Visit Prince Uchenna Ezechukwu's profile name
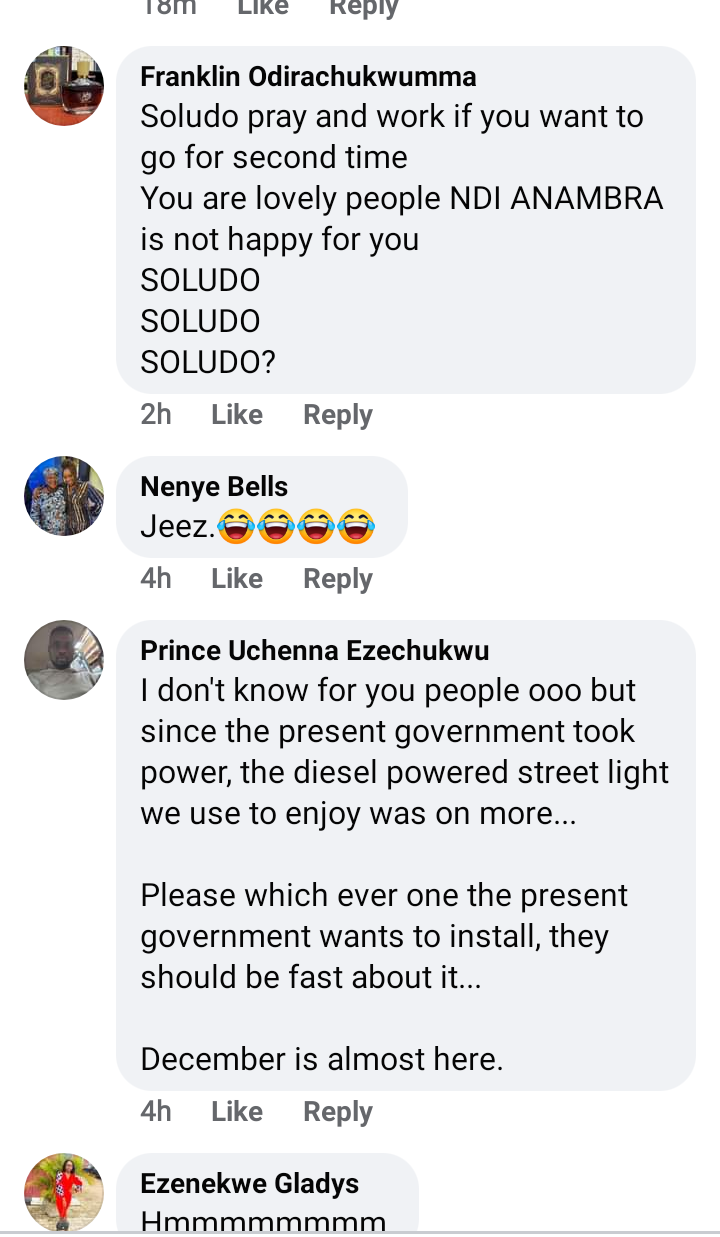The height and width of the screenshot is (1237, 720). 315,651
